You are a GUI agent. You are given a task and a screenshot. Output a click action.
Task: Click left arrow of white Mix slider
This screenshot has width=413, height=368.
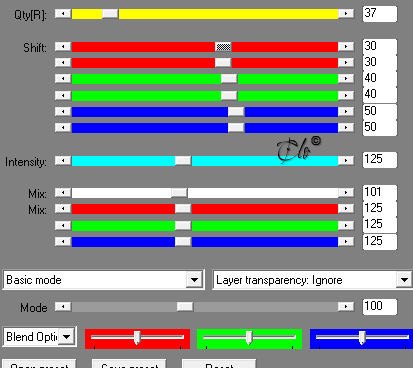(x=63, y=193)
